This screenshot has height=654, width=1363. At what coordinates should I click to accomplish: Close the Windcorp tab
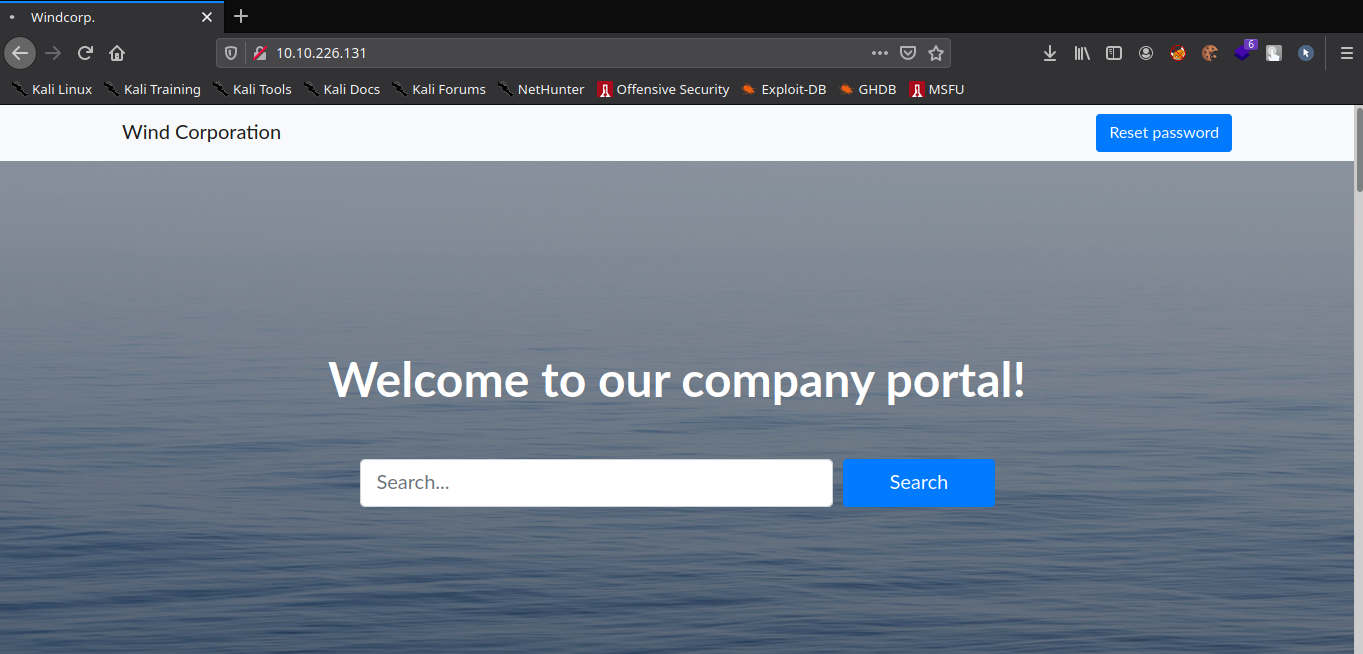click(207, 17)
